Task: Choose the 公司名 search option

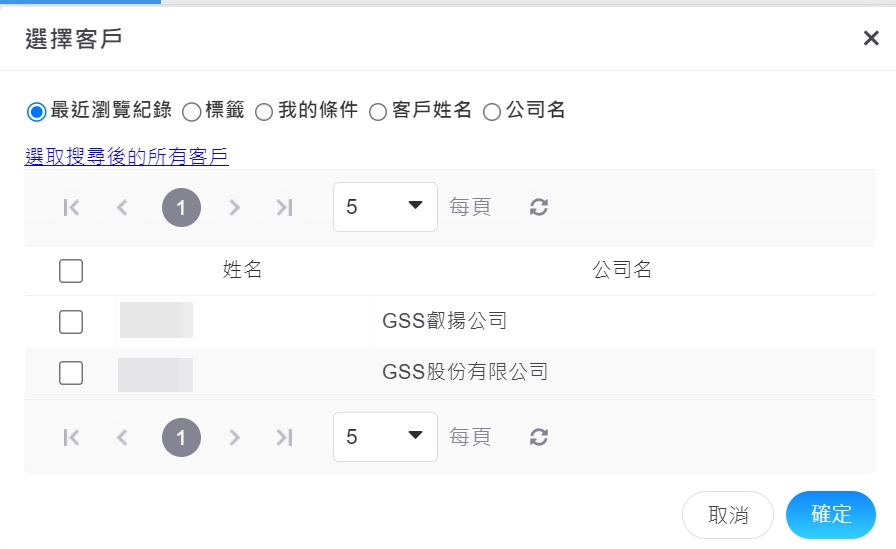Action: 492,112
